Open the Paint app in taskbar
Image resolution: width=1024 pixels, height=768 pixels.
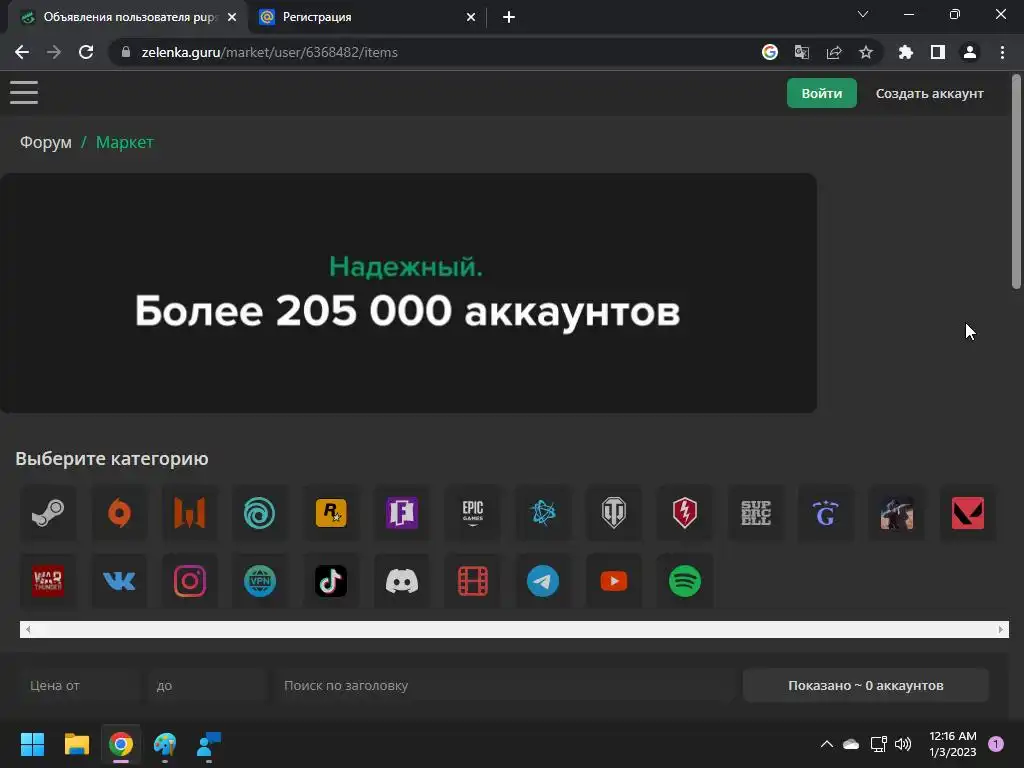click(x=165, y=744)
